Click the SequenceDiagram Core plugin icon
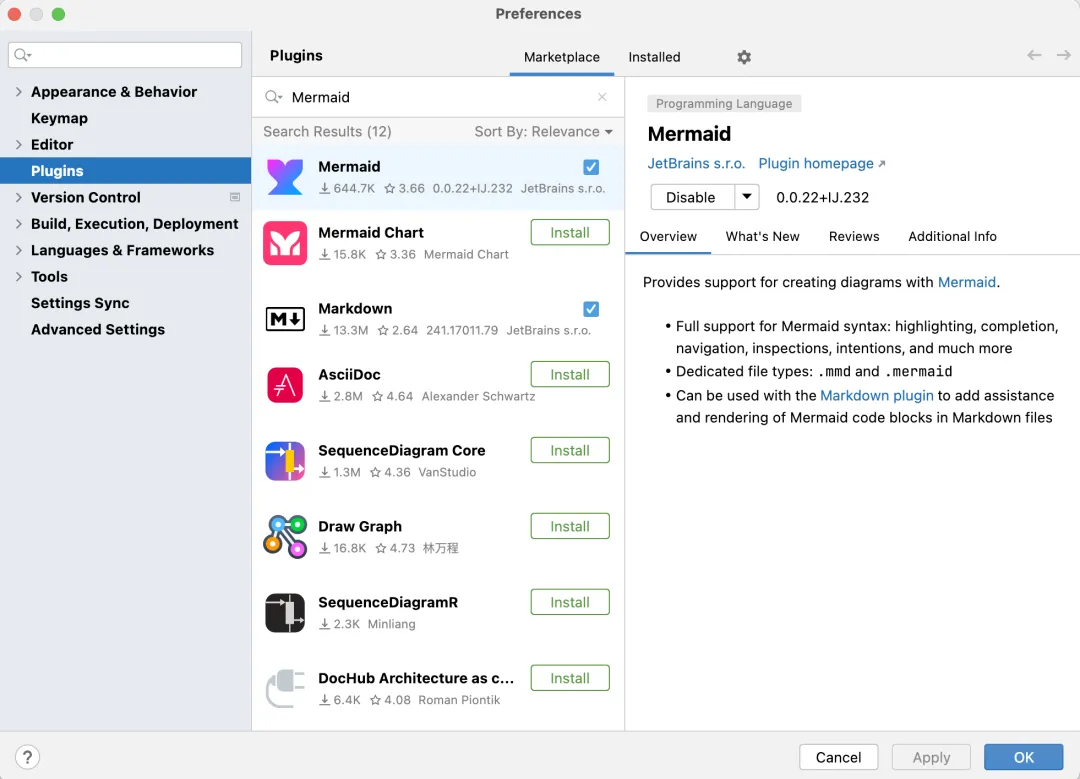Viewport: 1080px width, 779px height. point(284,461)
